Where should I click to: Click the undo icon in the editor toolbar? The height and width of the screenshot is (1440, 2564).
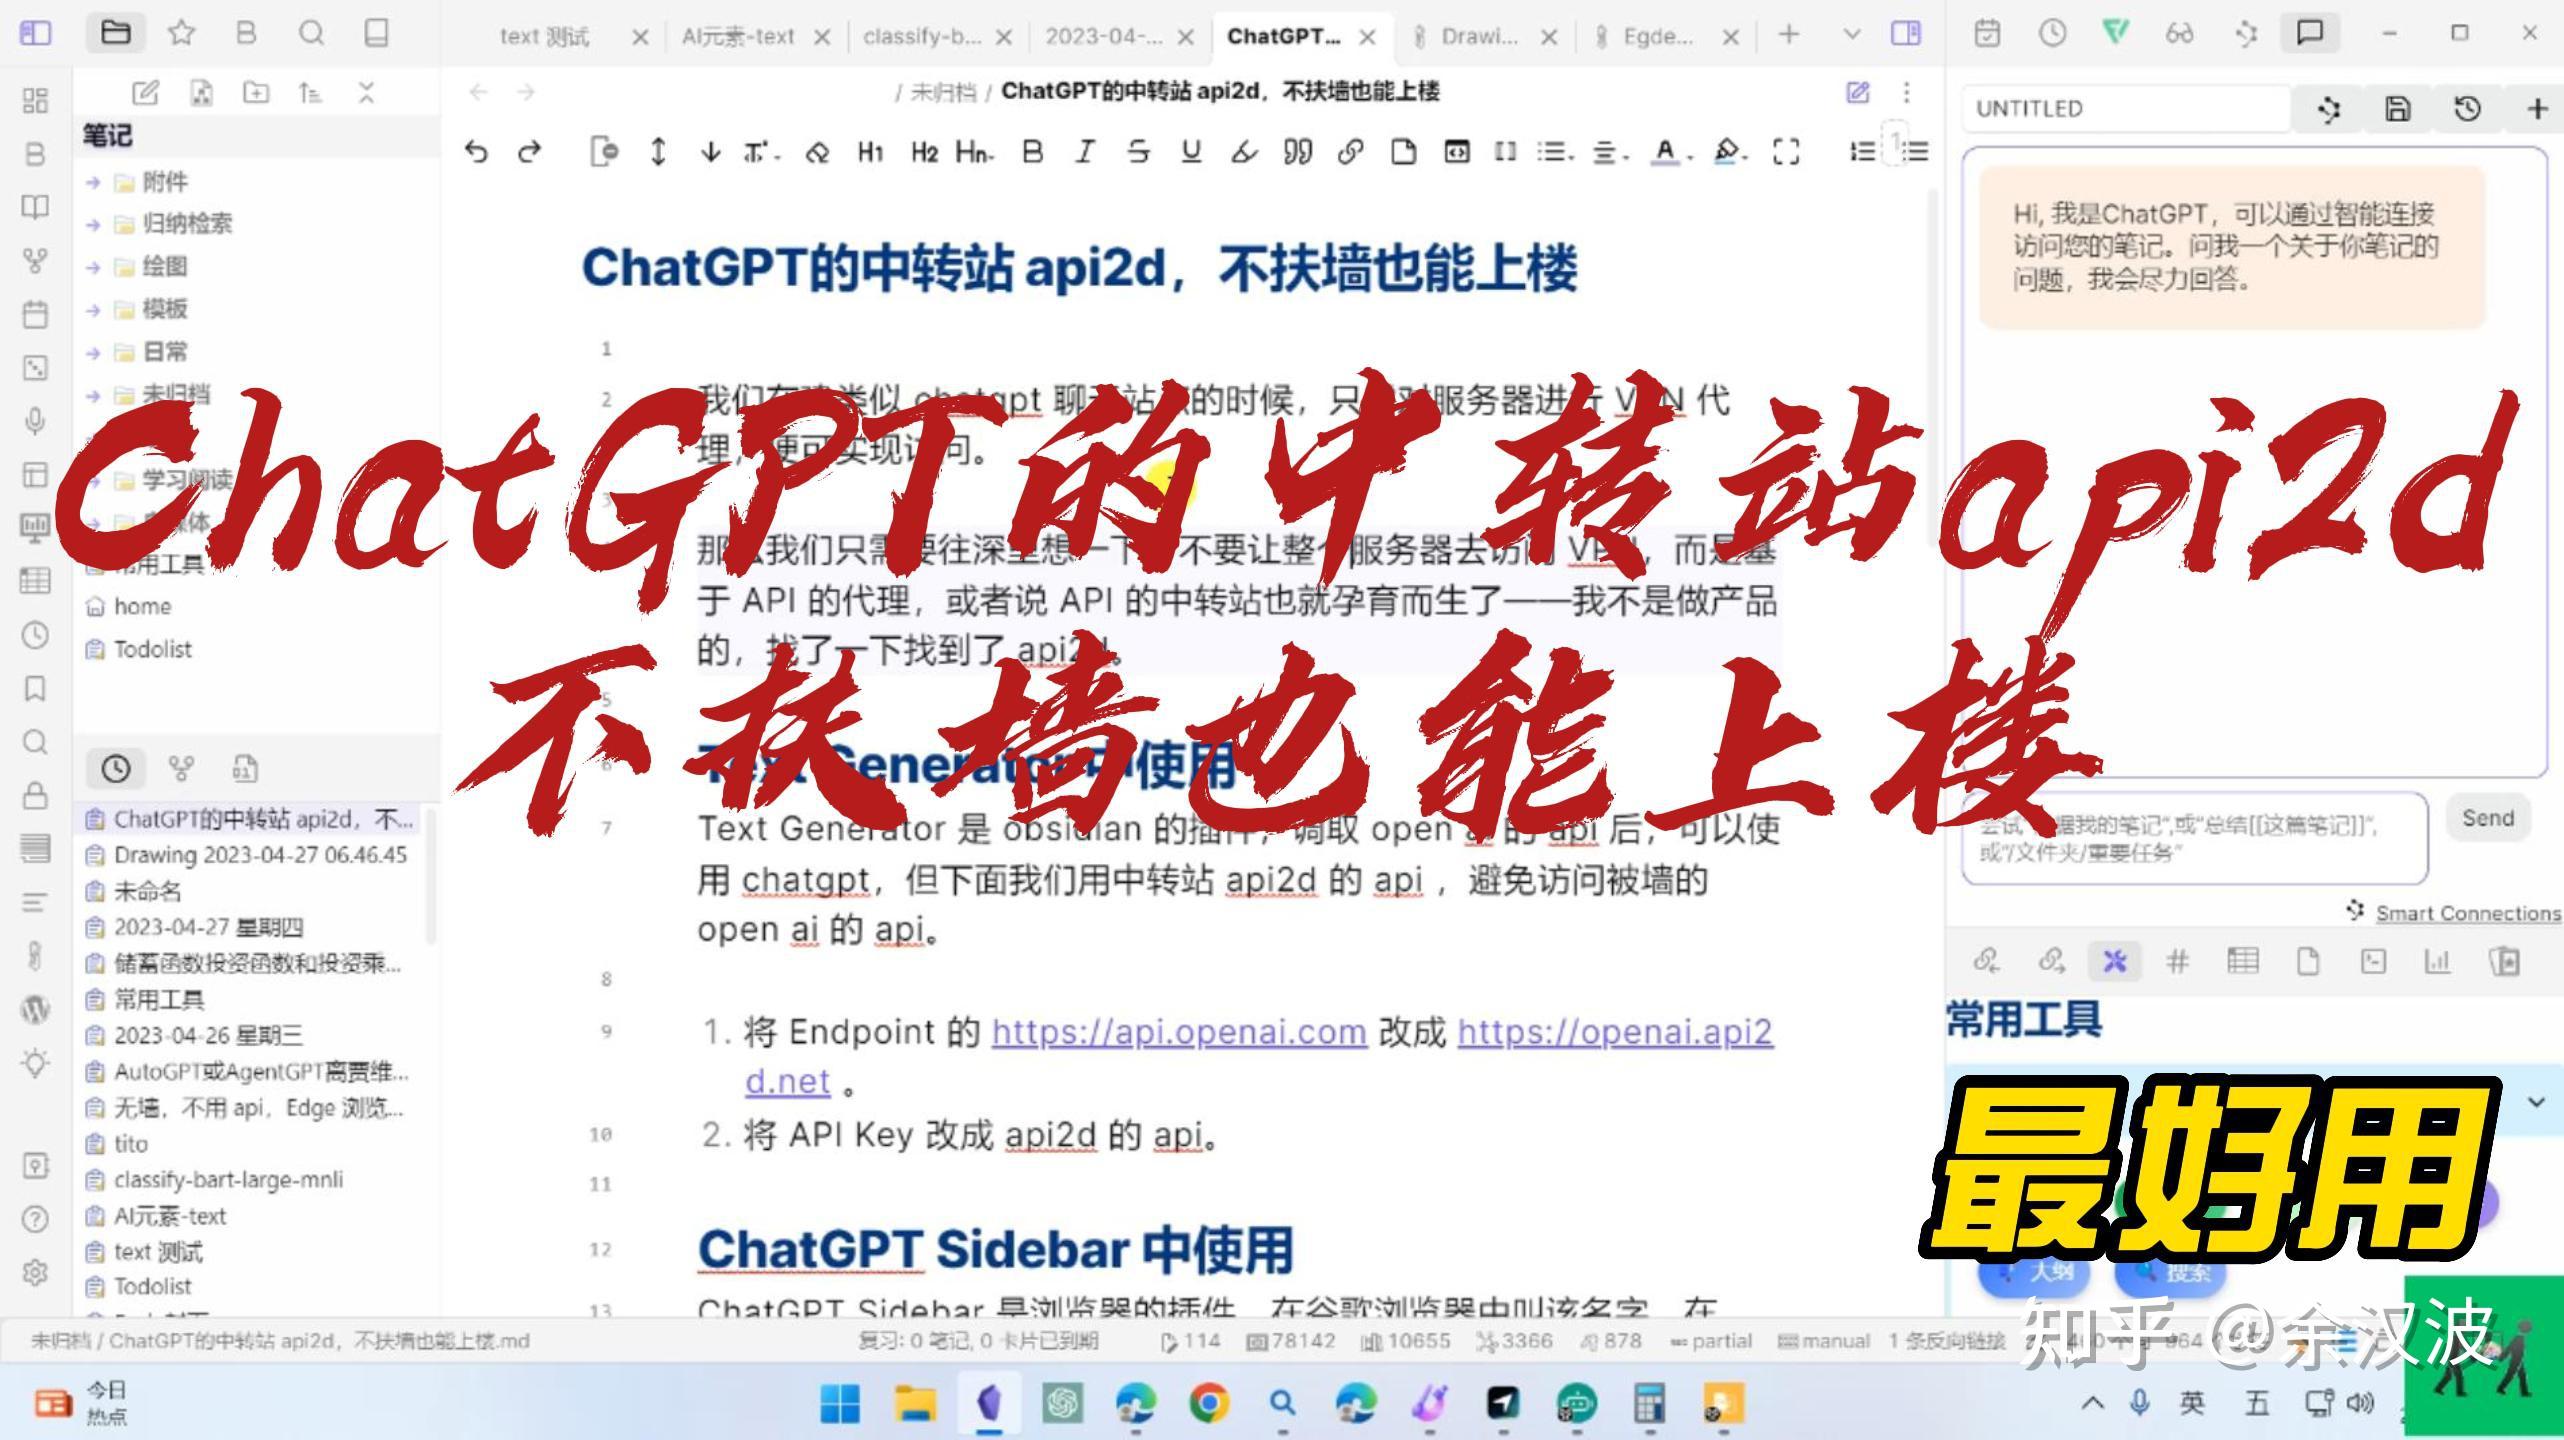478,152
